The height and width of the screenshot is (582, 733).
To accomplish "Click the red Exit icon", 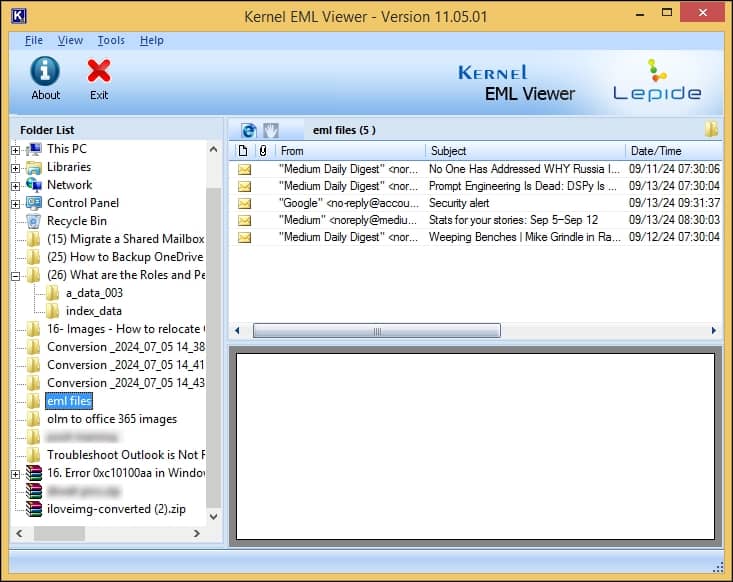I will pos(99,71).
